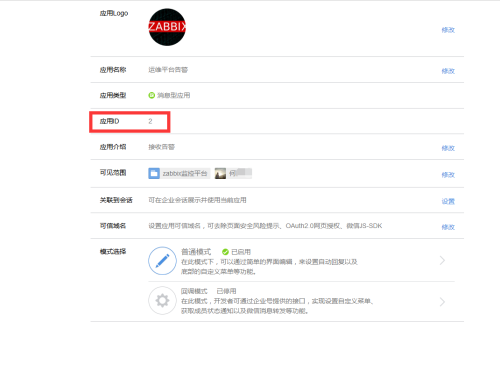Click the trusted domain description mentioning OAuth2.0

click(x=265, y=226)
